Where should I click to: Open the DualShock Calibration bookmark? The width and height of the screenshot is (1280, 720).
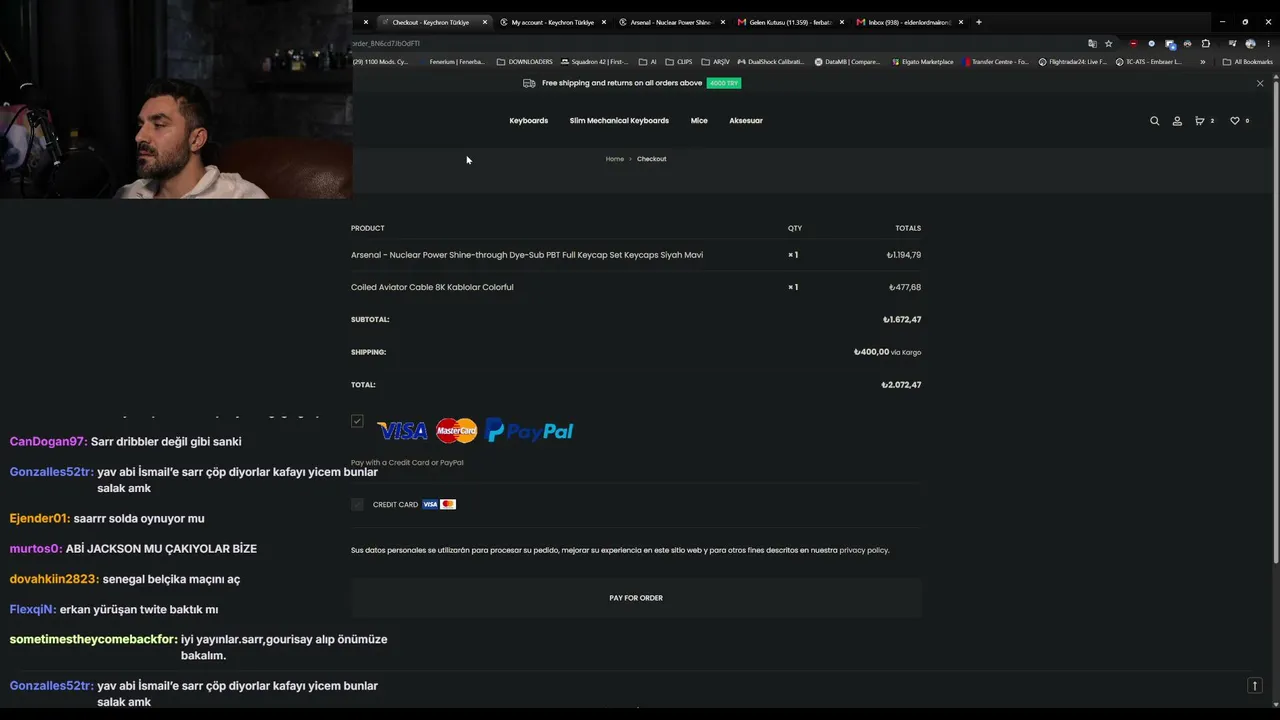[769, 62]
